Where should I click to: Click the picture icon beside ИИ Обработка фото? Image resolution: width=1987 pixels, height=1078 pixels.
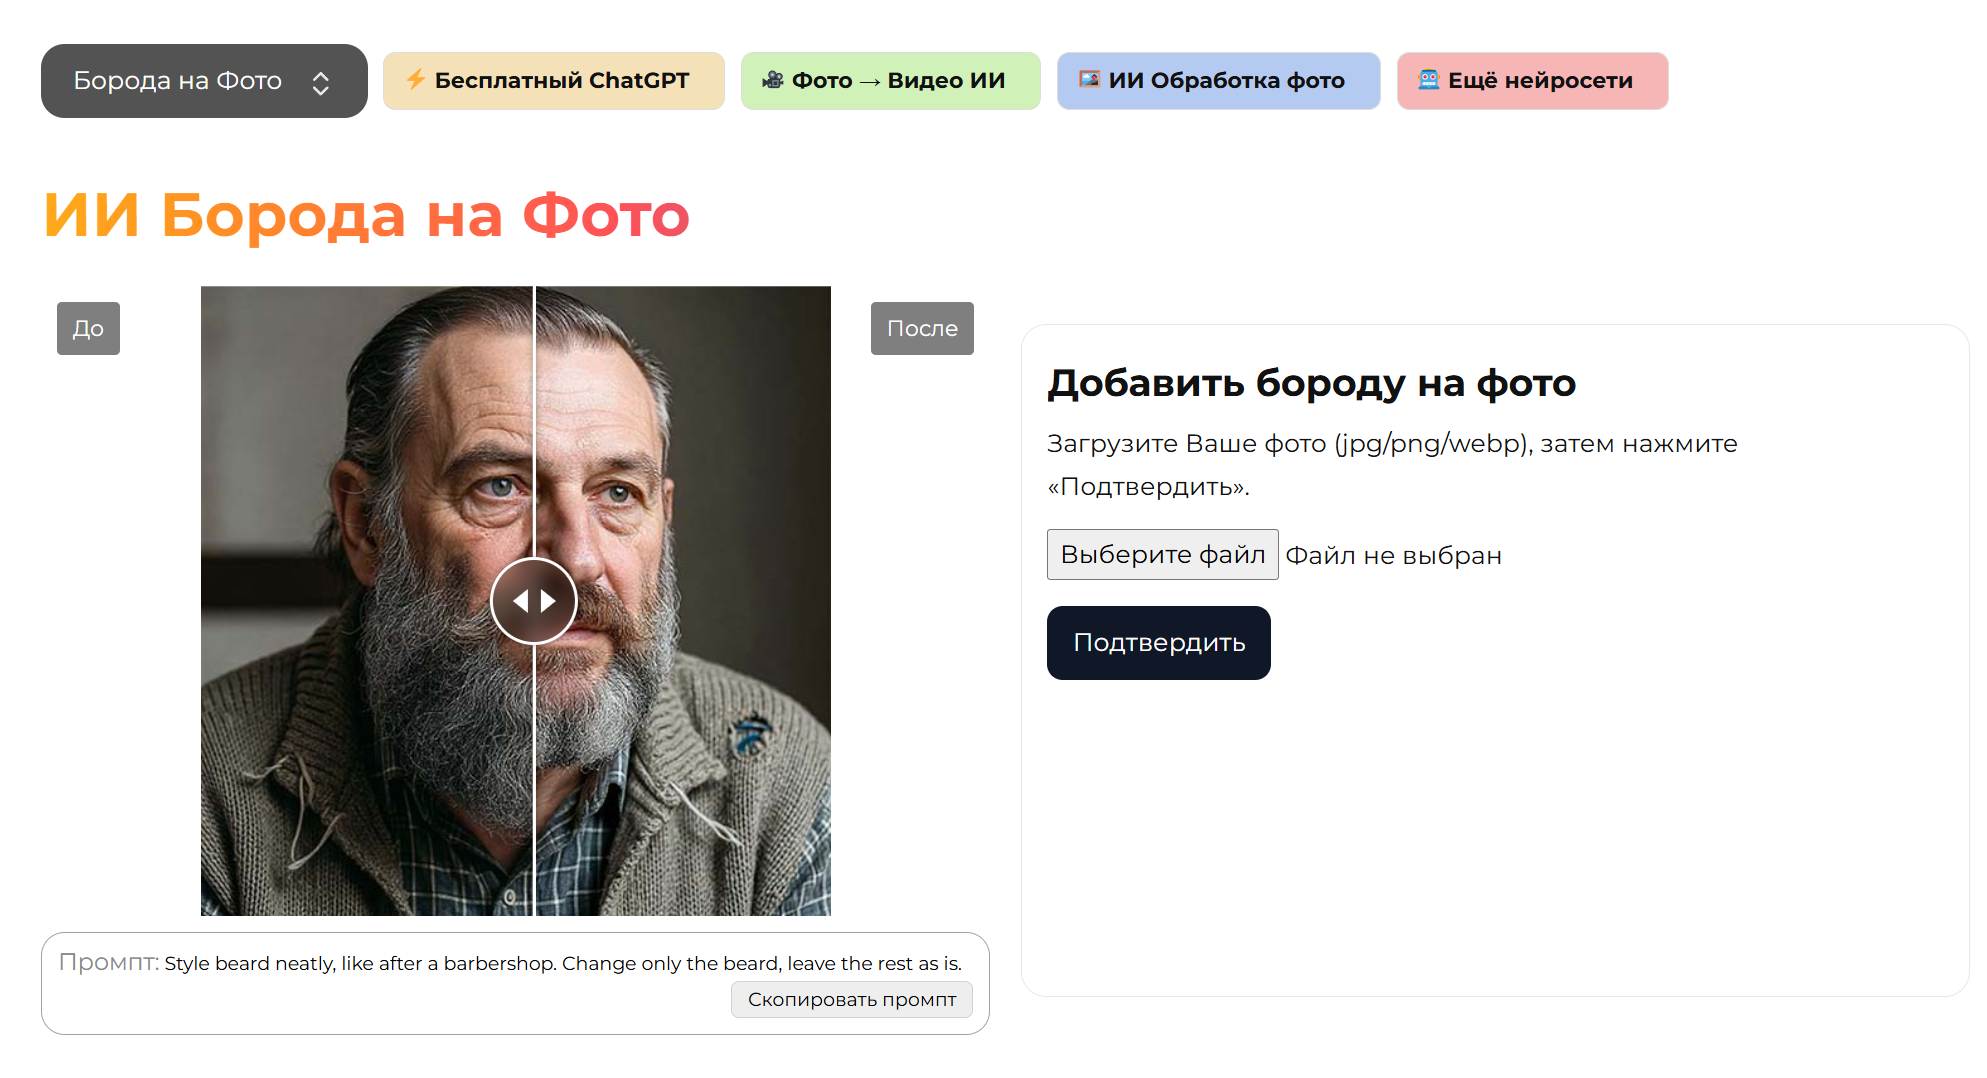click(x=1089, y=80)
